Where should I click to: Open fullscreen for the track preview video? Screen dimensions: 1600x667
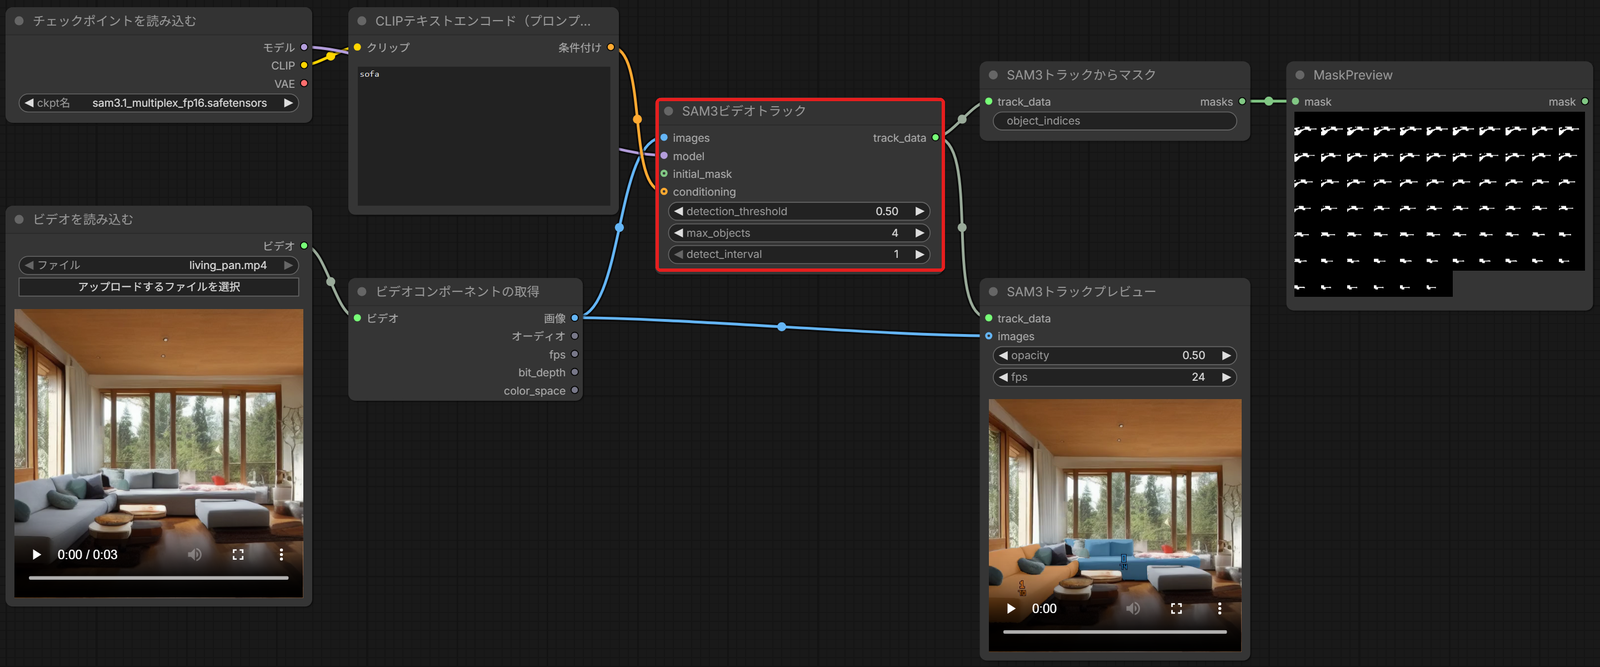point(1176,608)
